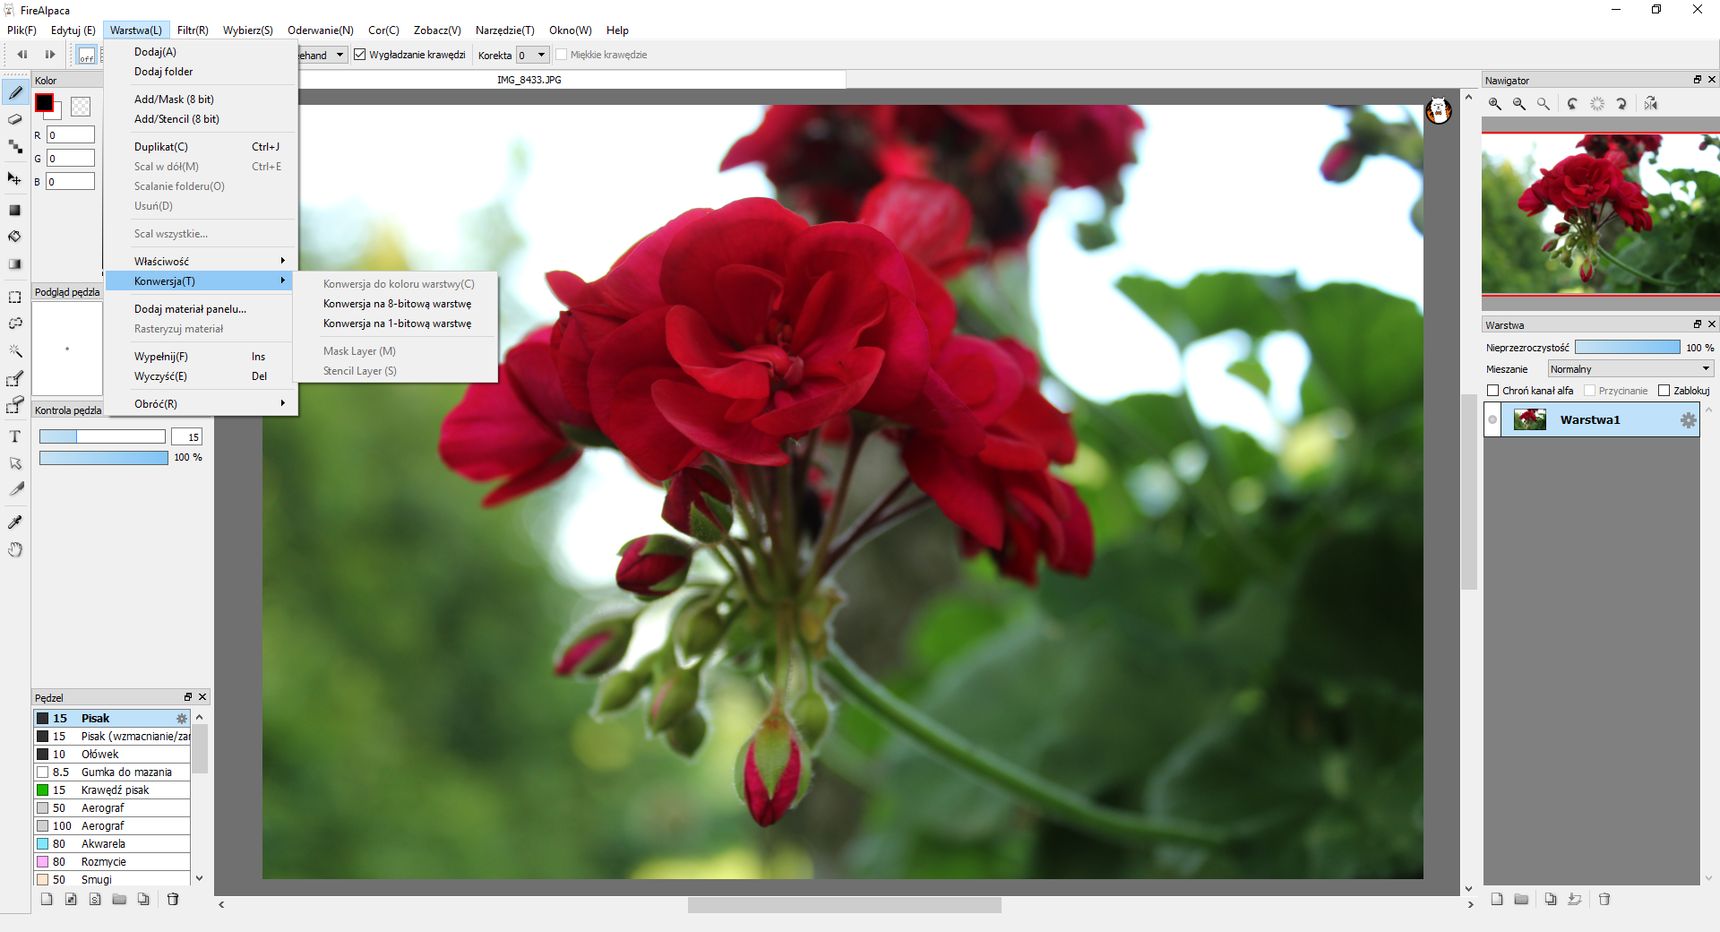Select Akwarela brush in list
Viewport: 1720px width, 932px height.
coord(112,844)
